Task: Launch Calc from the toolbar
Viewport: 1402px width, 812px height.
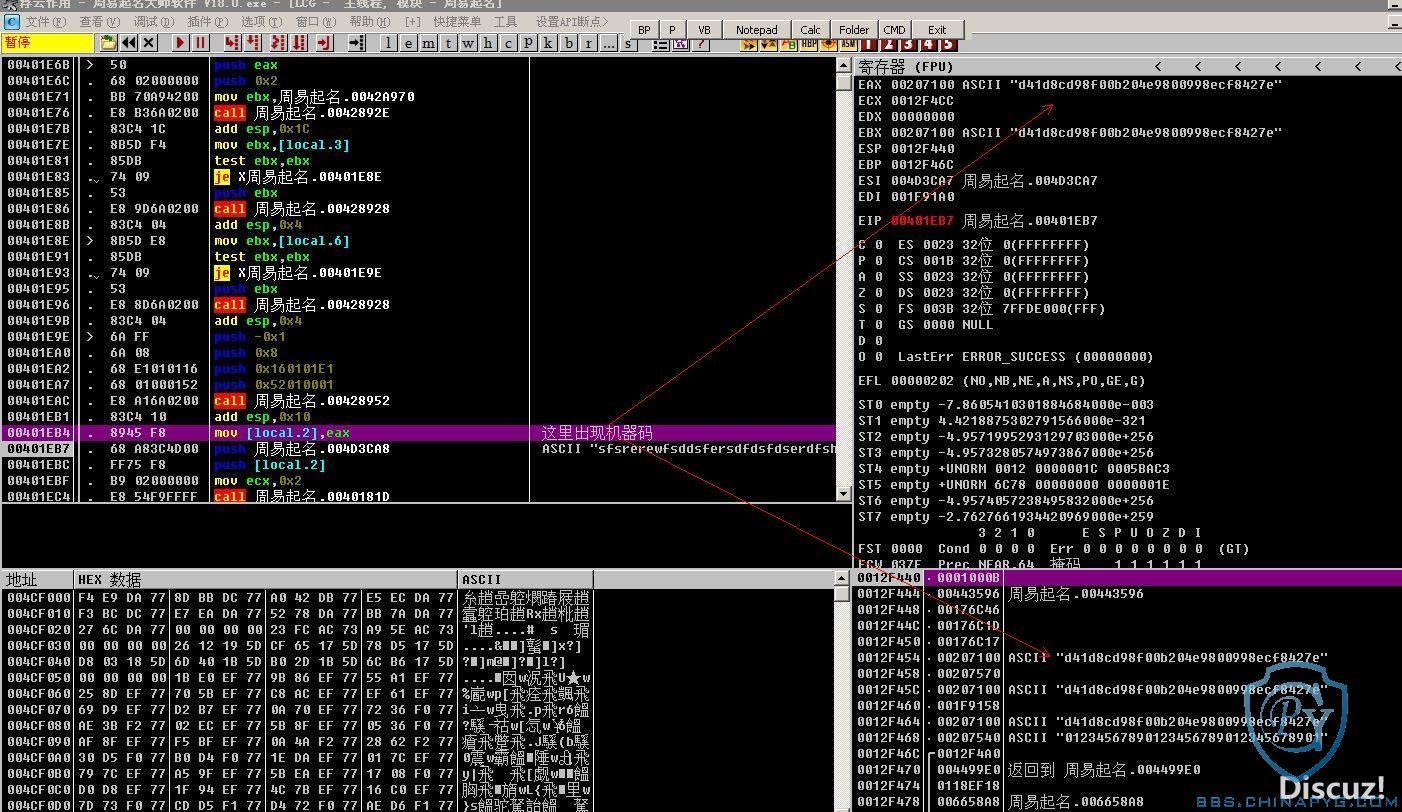Action: pos(811,30)
